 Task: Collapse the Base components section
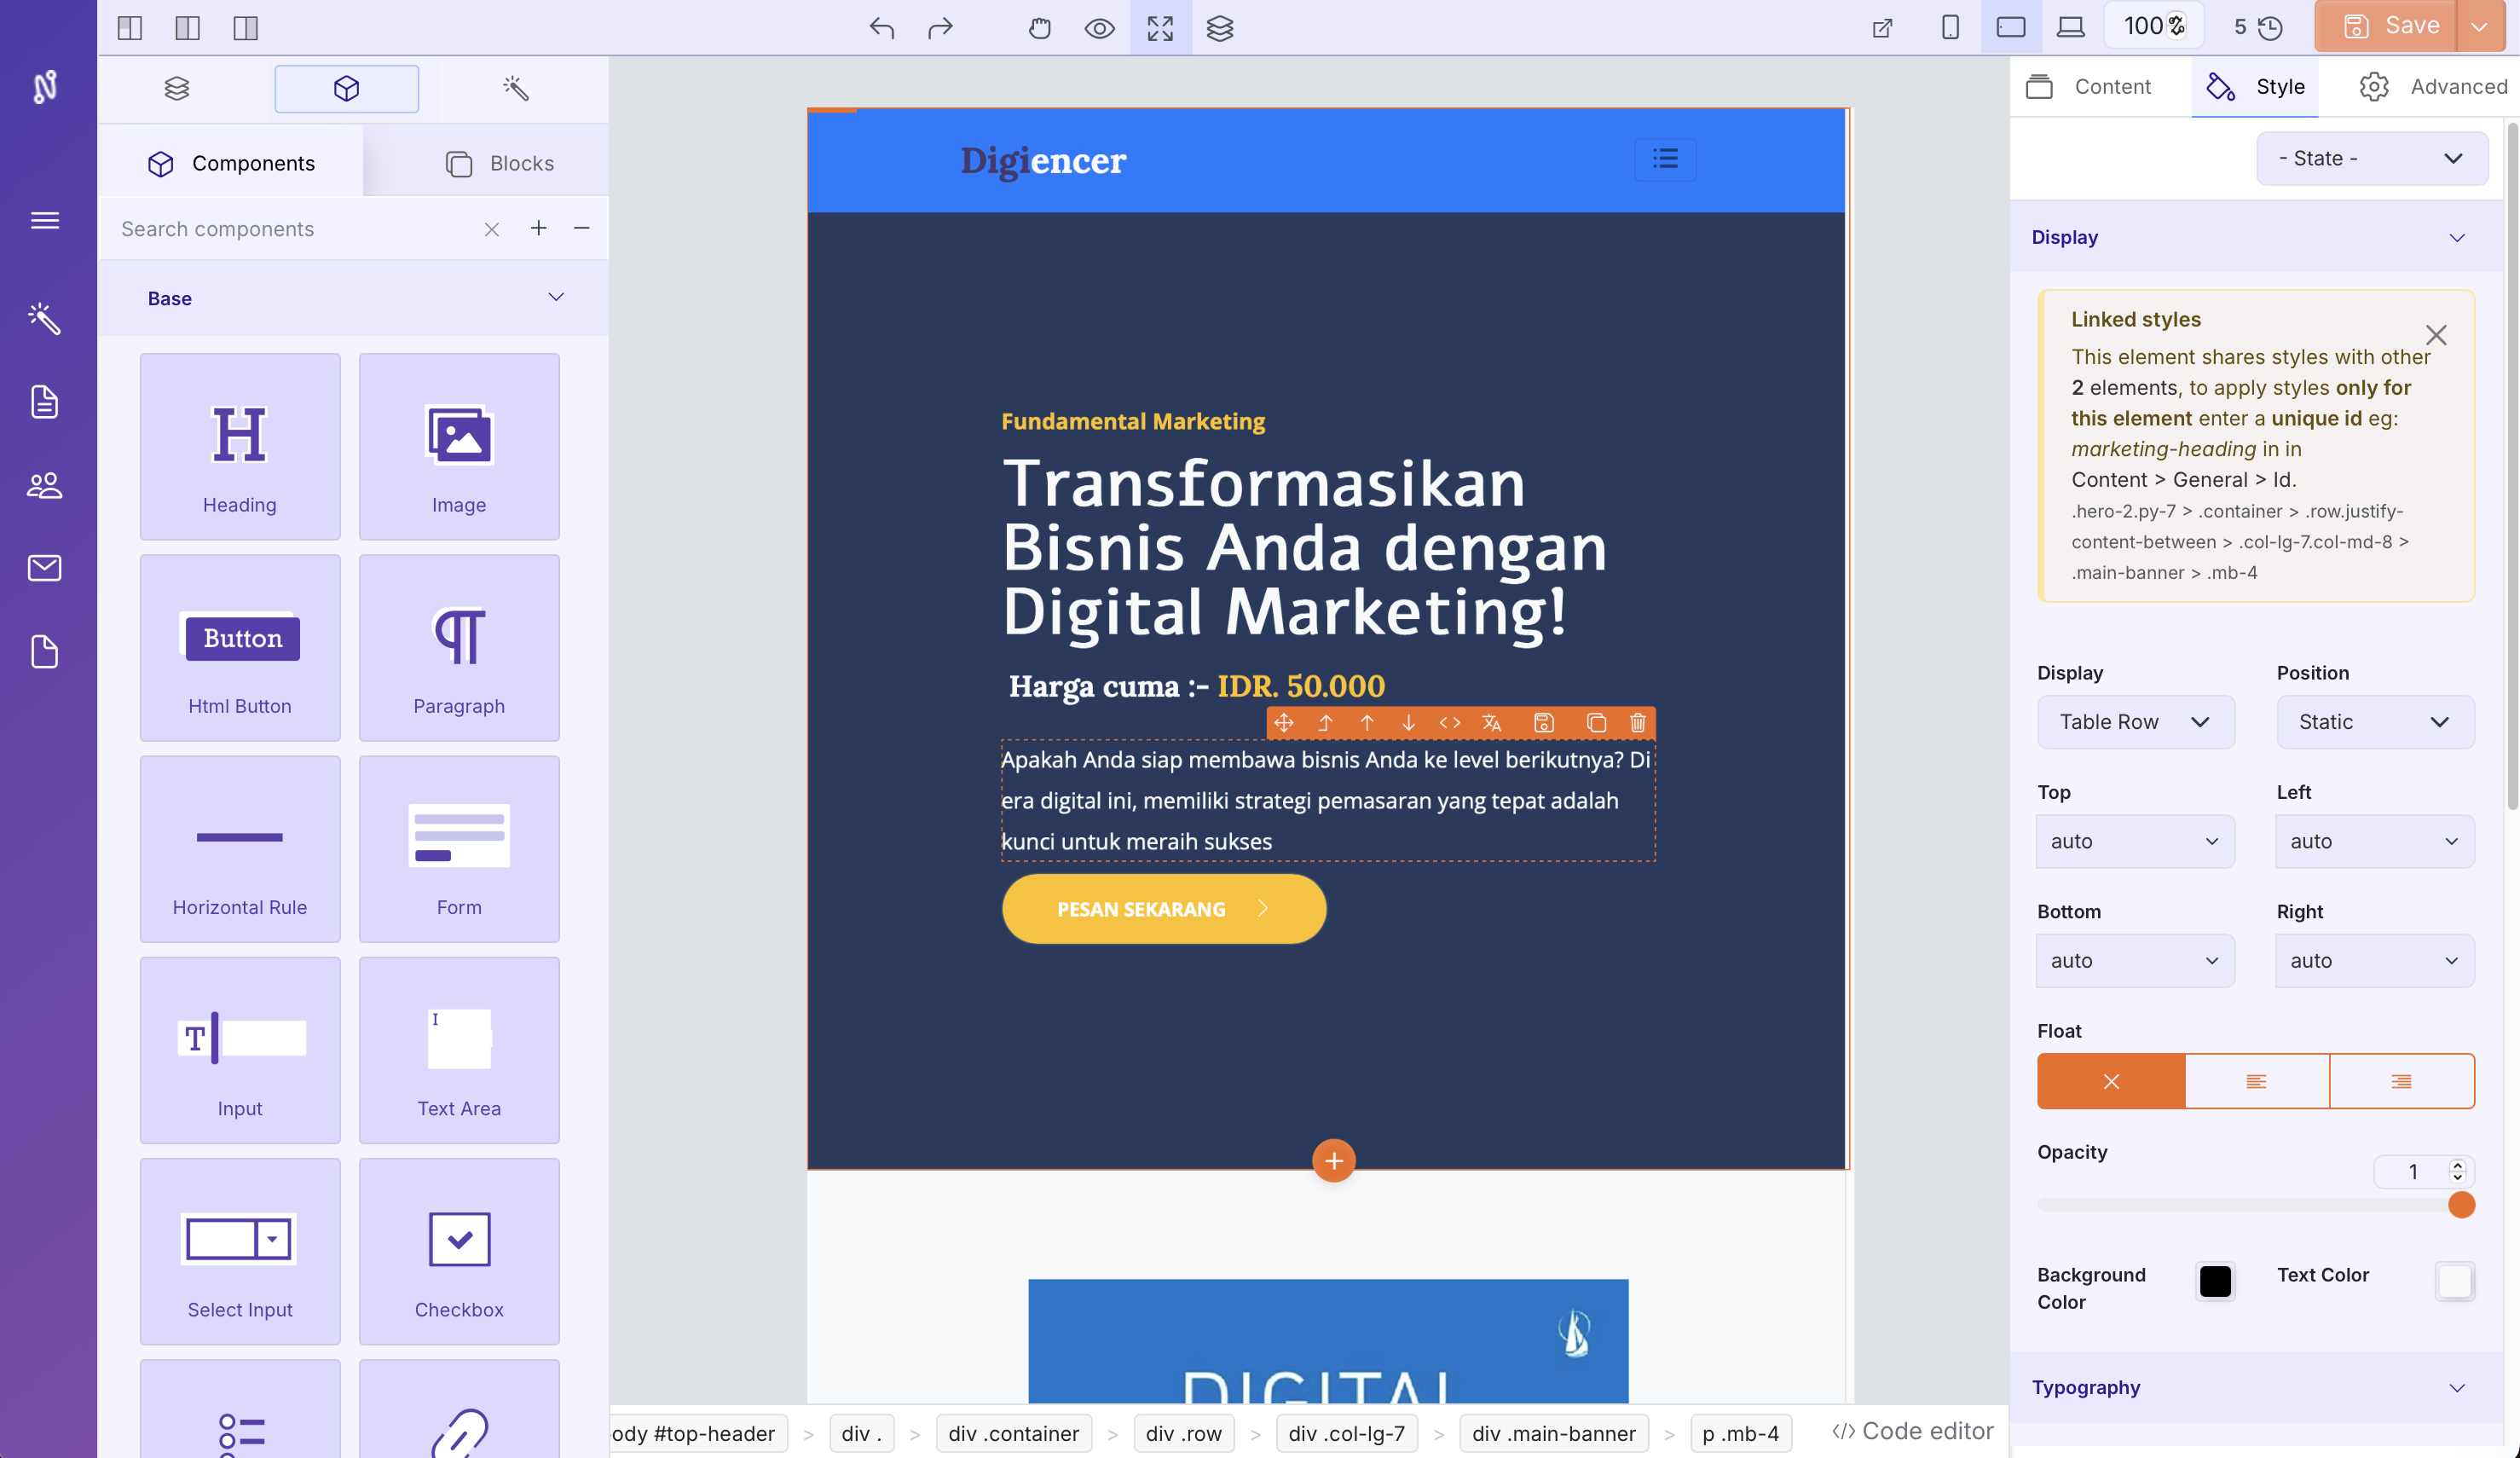point(556,298)
